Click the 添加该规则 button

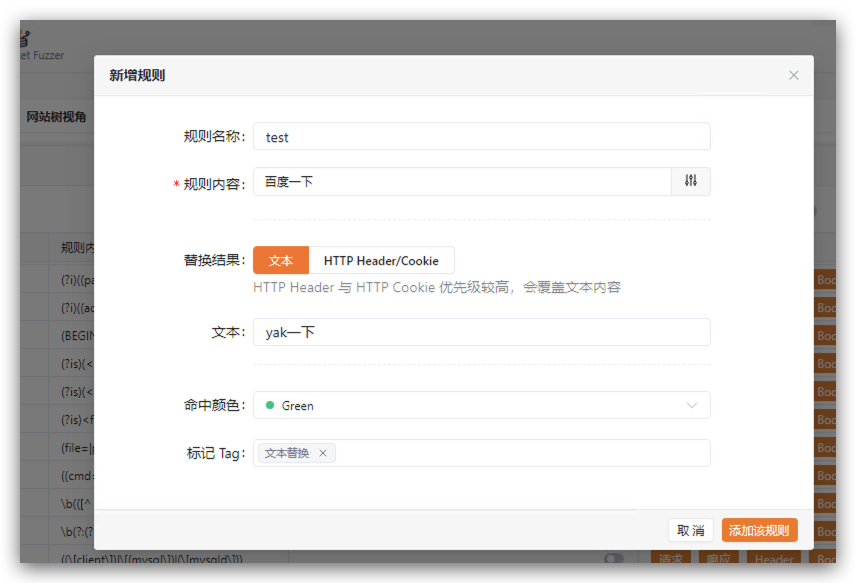pyautogui.click(x=759, y=530)
